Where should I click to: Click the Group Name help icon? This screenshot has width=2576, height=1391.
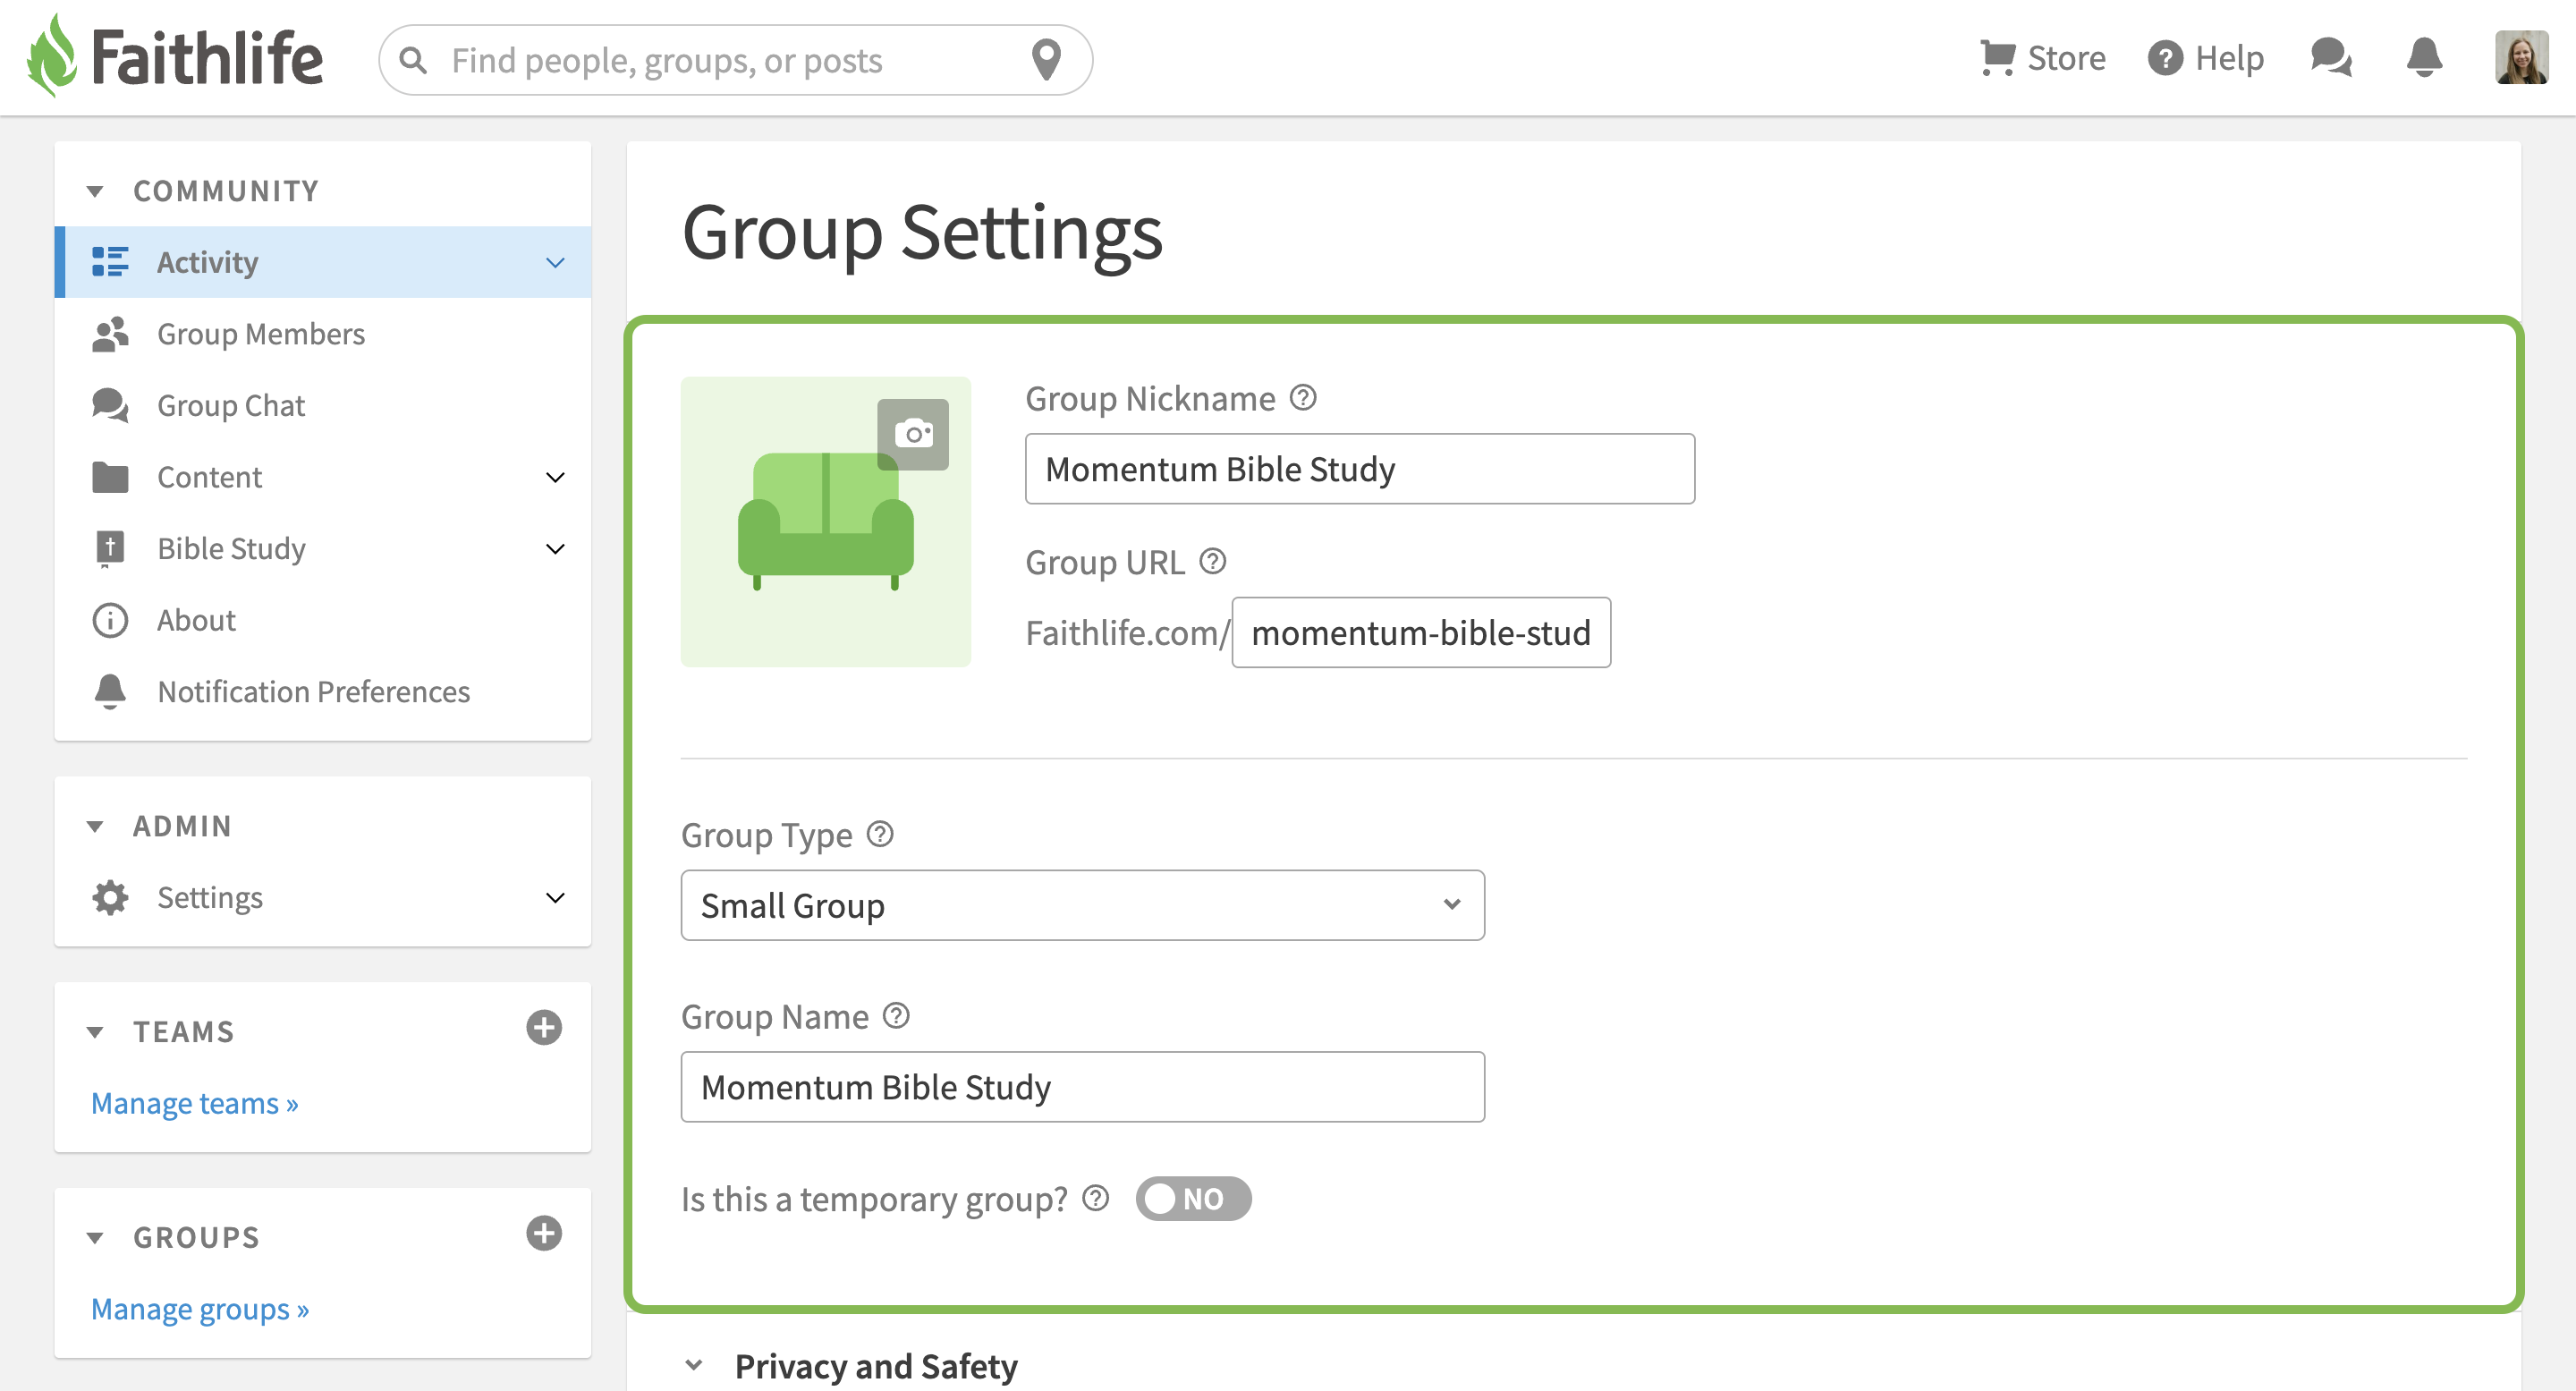(x=896, y=1016)
